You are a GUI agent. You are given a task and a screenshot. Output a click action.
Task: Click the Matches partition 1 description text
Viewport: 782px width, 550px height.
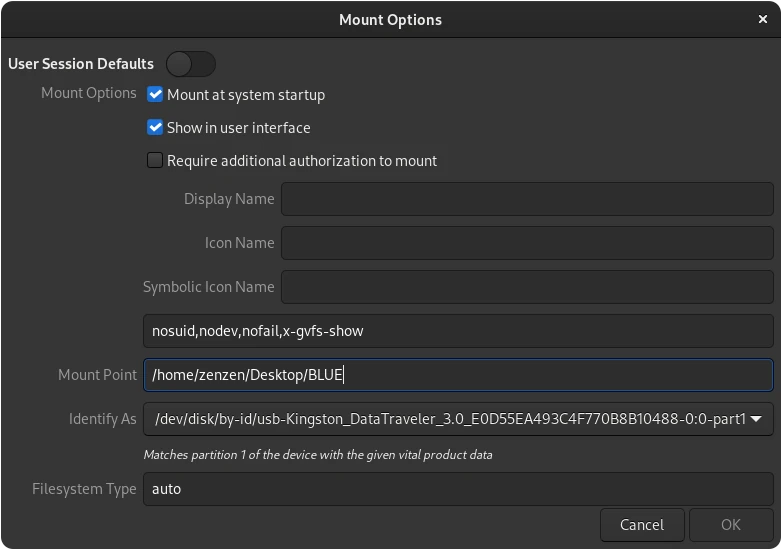[x=318, y=455]
